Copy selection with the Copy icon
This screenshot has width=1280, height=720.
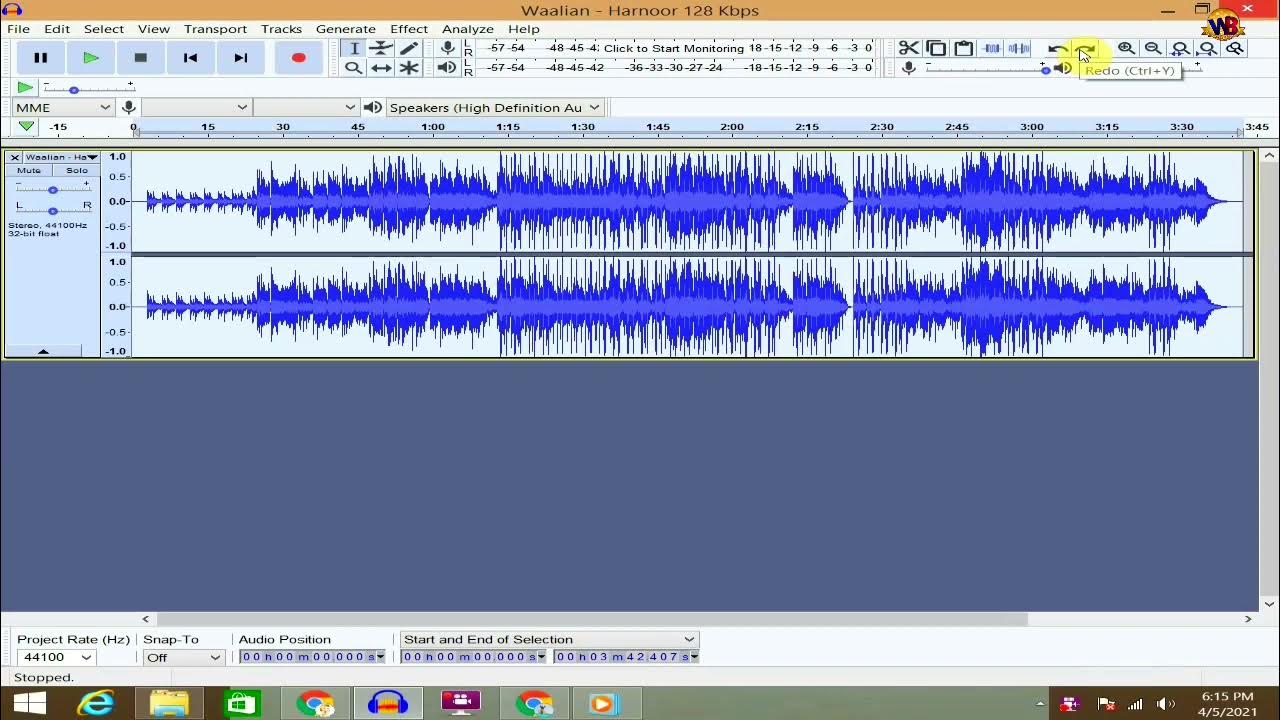tap(936, 48)
